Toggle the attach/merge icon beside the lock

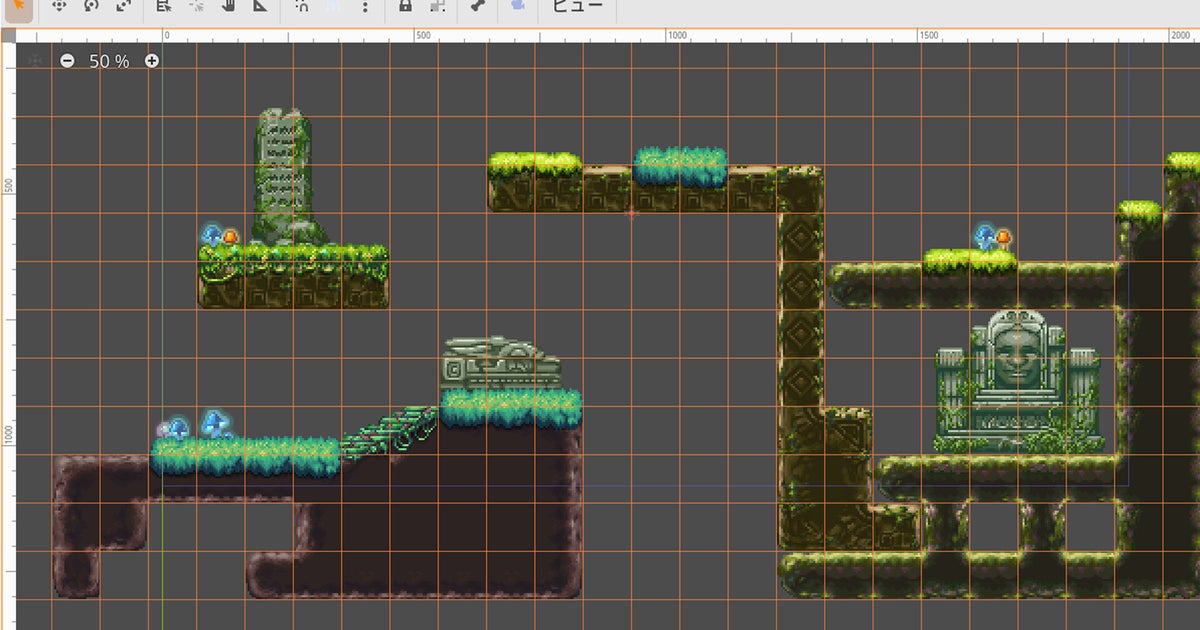[x=437, y=6]
